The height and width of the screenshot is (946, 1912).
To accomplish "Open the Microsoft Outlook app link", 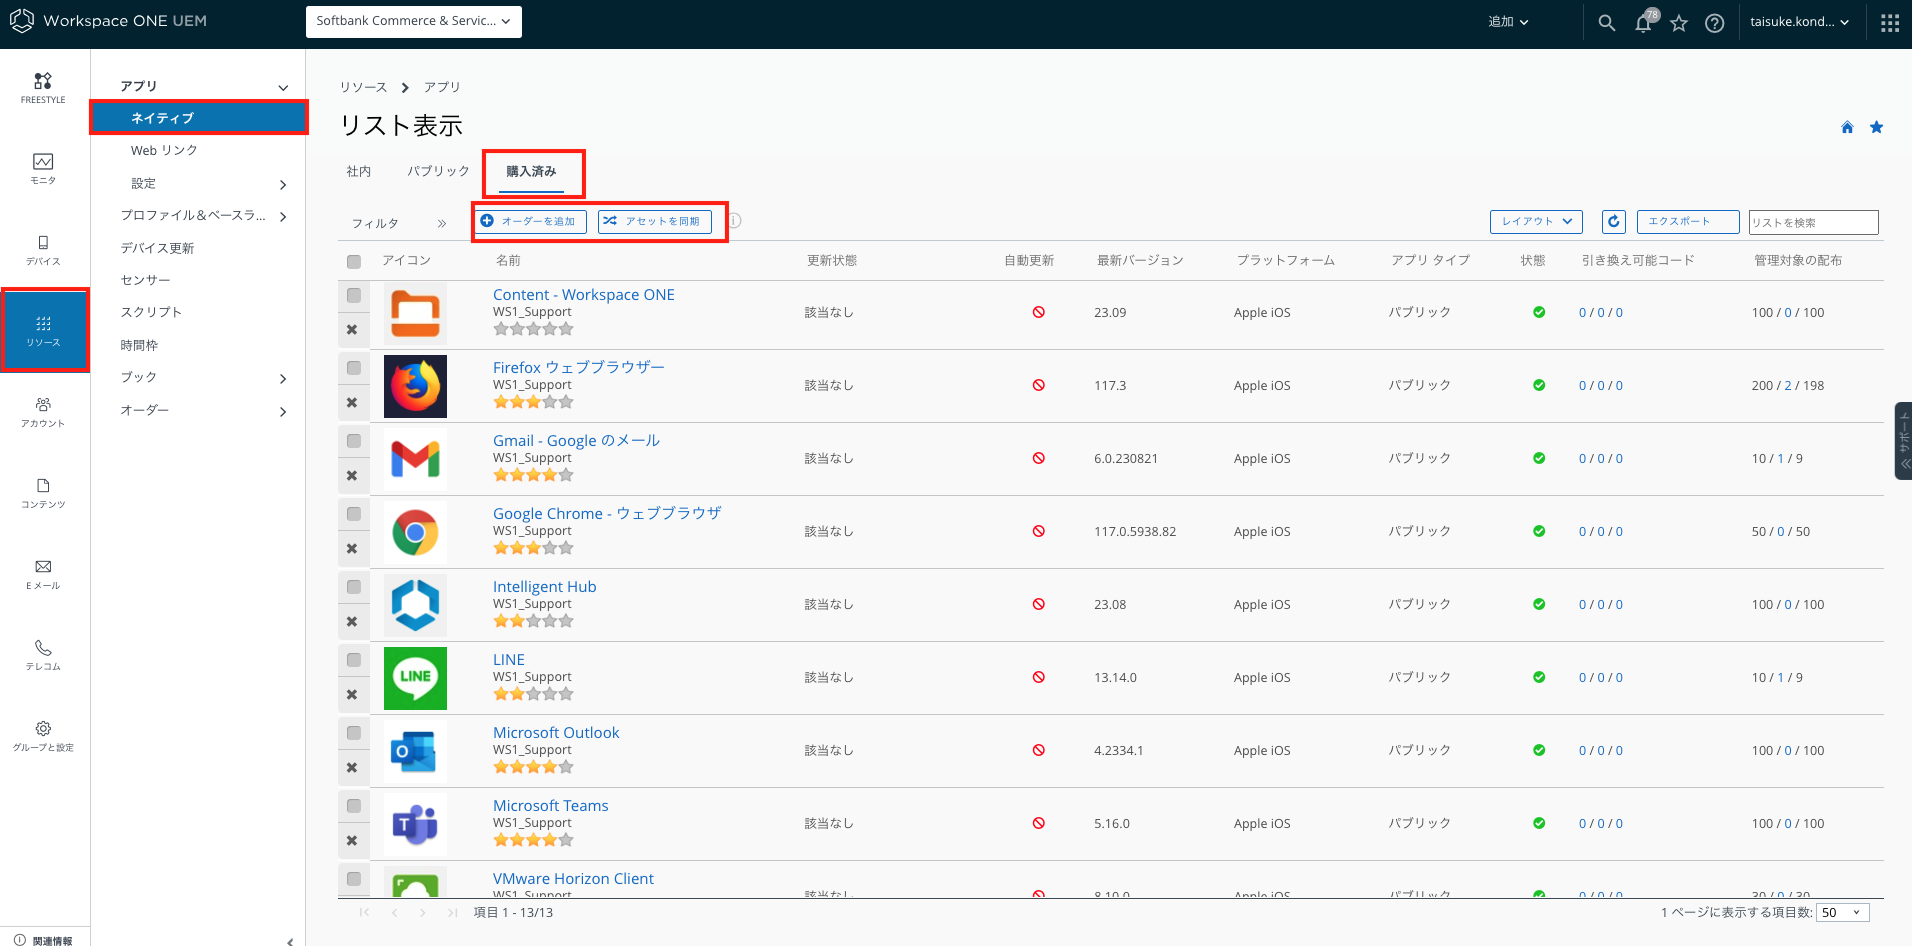I will click(x=556, y=733).
